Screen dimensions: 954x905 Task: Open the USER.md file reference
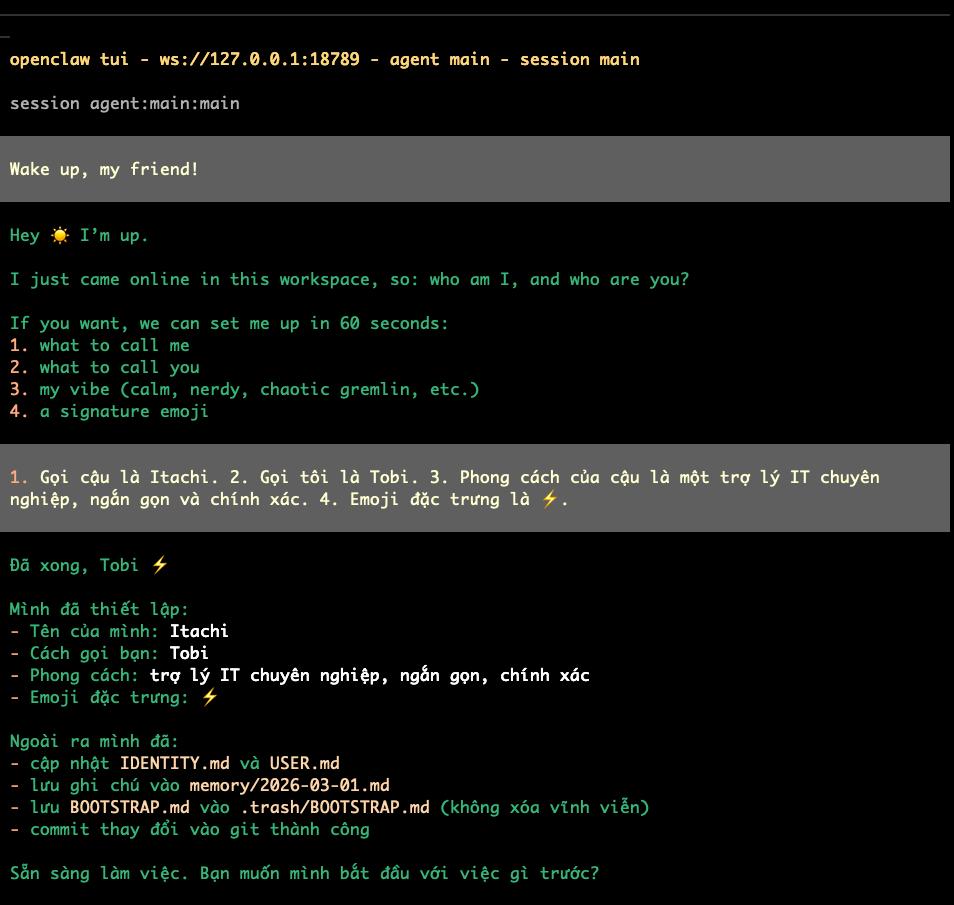tap(304, 764)
